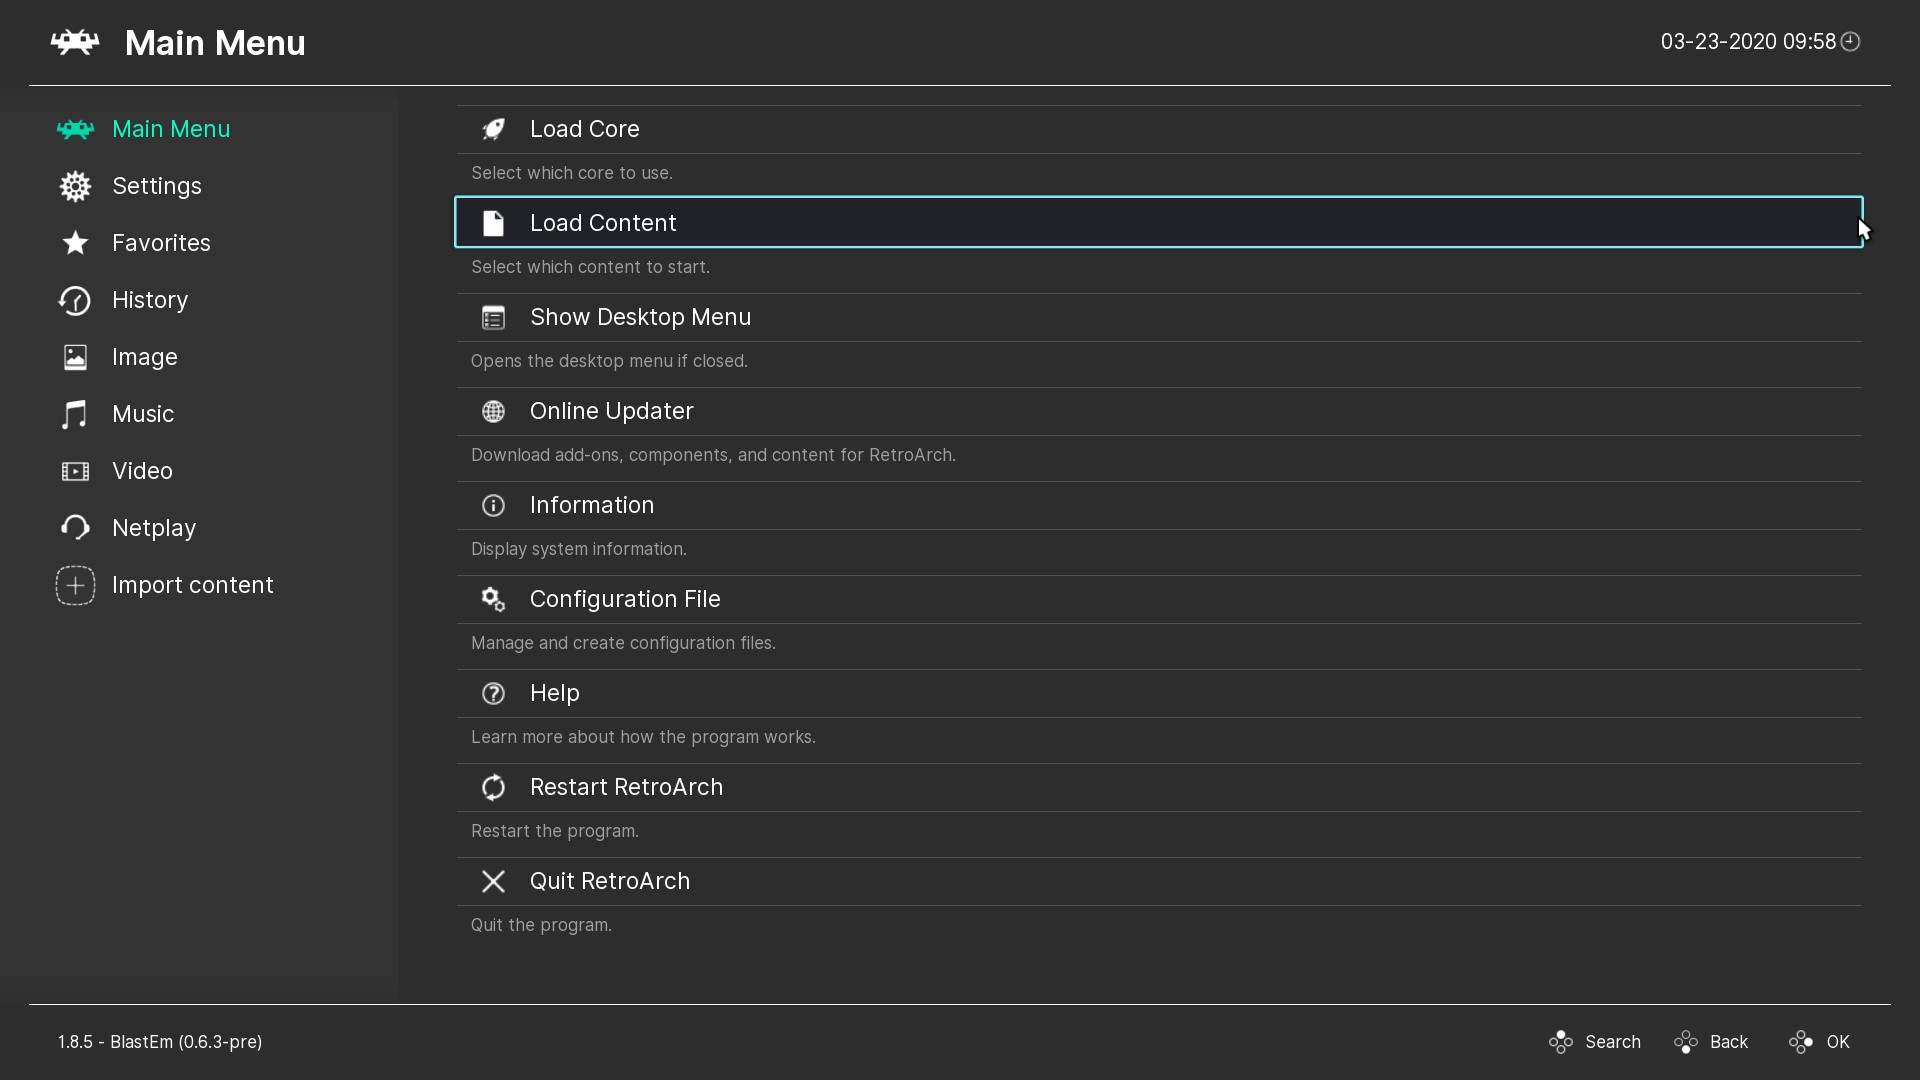The image size is (1920, 1080).
Task: Select Import content sidebar item
Action: (193, 584)
